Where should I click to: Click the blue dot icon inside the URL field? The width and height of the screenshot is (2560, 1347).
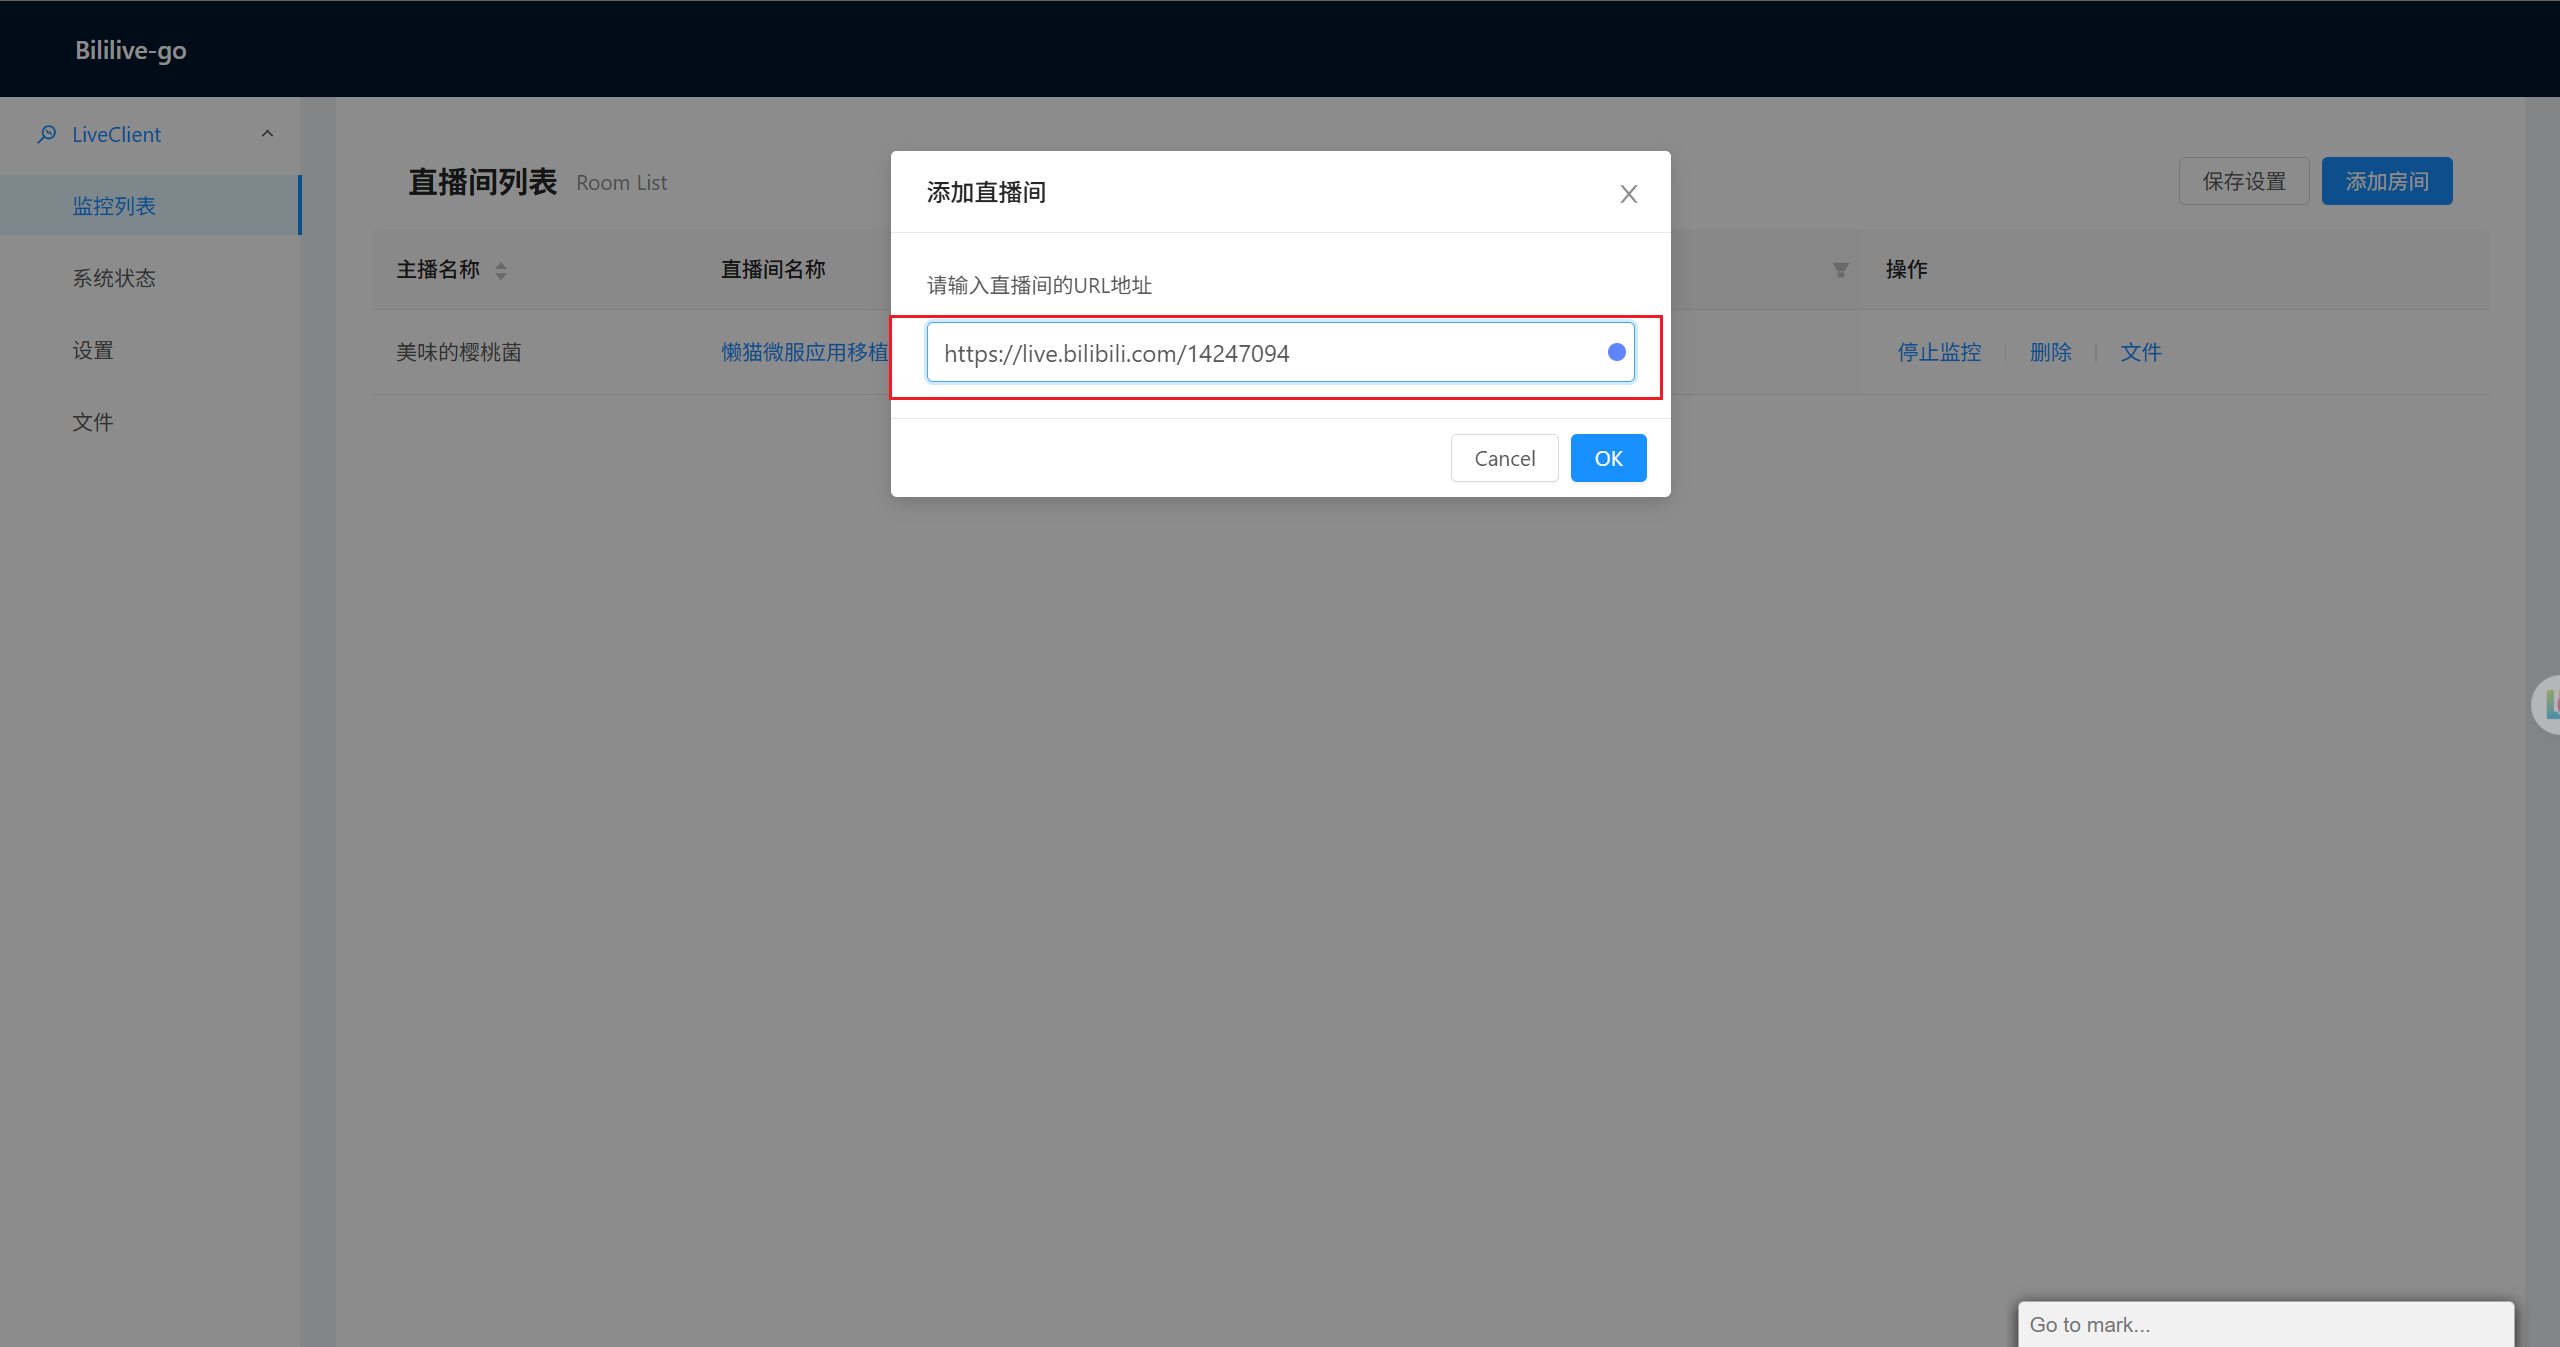1616,352
